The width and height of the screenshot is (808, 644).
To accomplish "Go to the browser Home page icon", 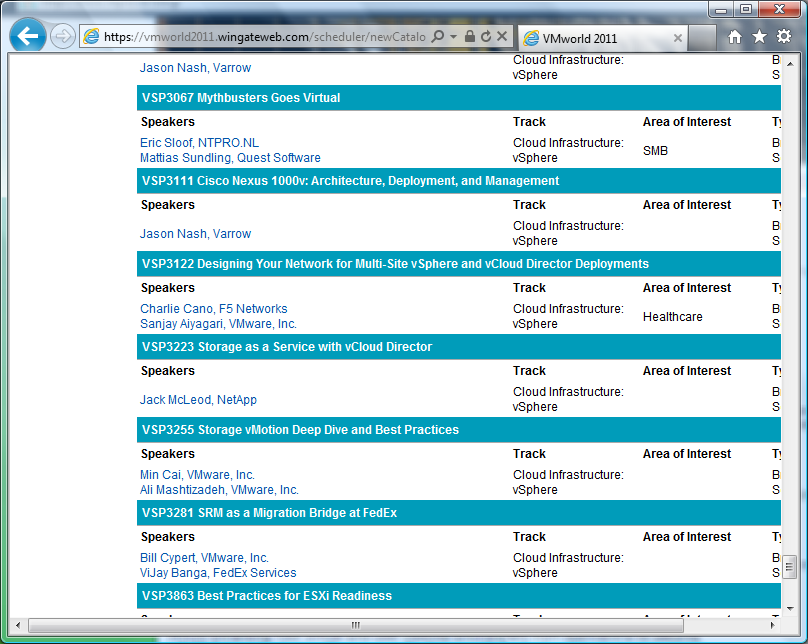I will 735,37.
